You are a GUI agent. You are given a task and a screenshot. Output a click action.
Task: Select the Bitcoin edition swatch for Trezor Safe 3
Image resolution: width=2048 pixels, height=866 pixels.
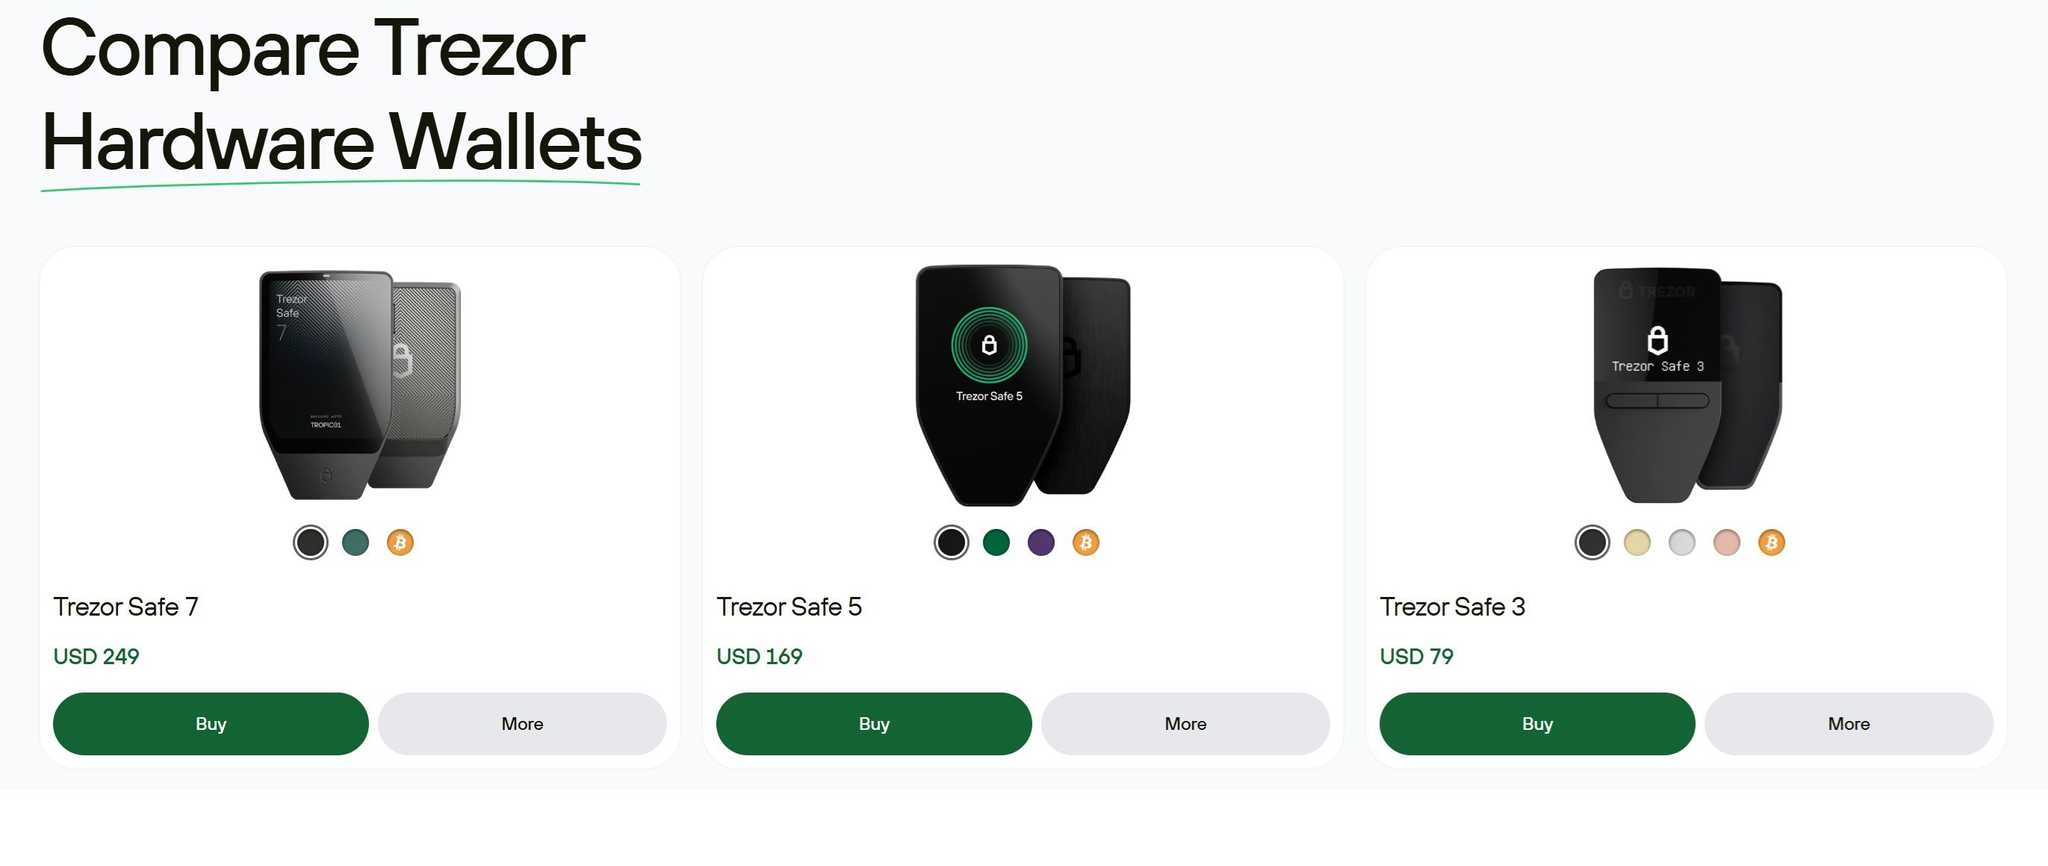pyautogui.click(x=1771, y=542)
